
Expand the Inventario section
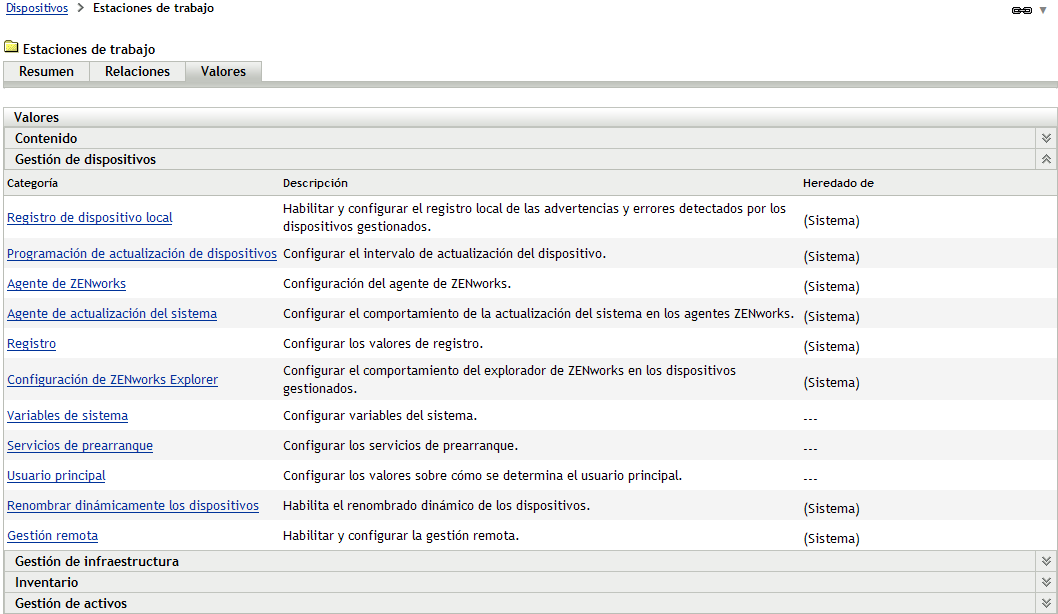[x=1046, y=582]
